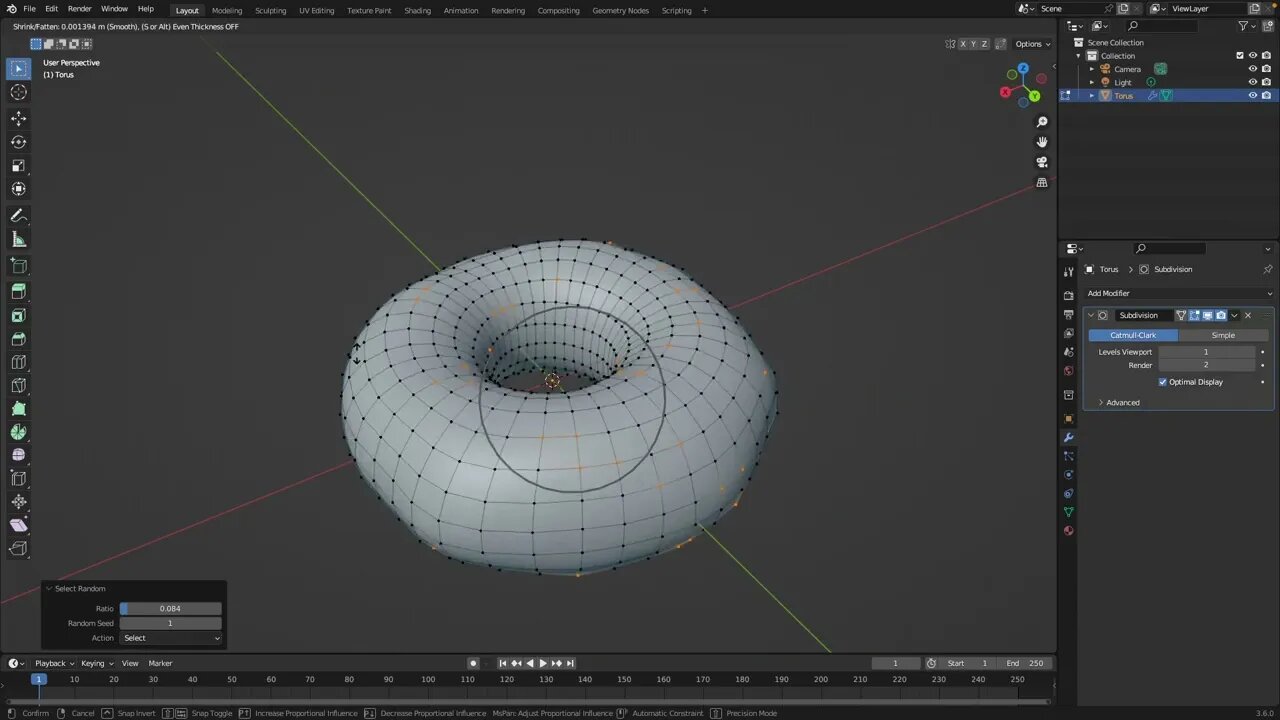The height and width of the screenshot is (720, 1280).
Task: Switch perspective/orthographic grid icon
Action: pos(1042,183)
